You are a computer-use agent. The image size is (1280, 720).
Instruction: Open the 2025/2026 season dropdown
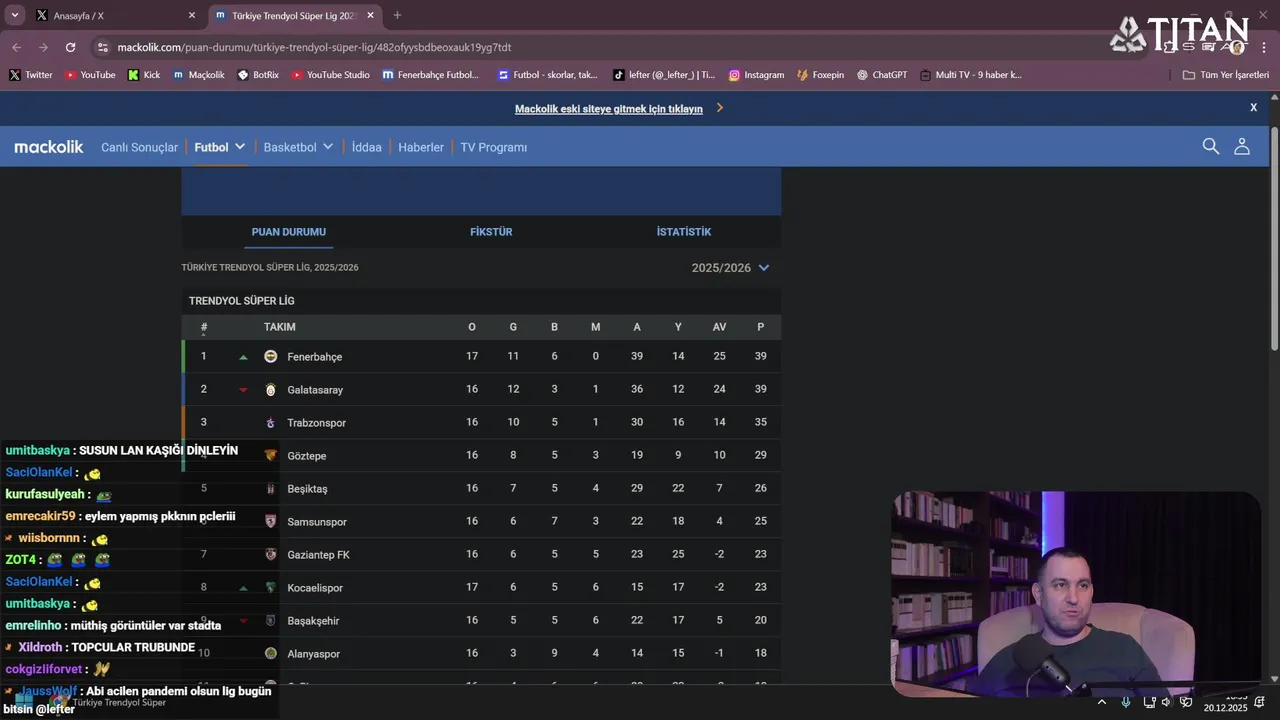point(731,268)
